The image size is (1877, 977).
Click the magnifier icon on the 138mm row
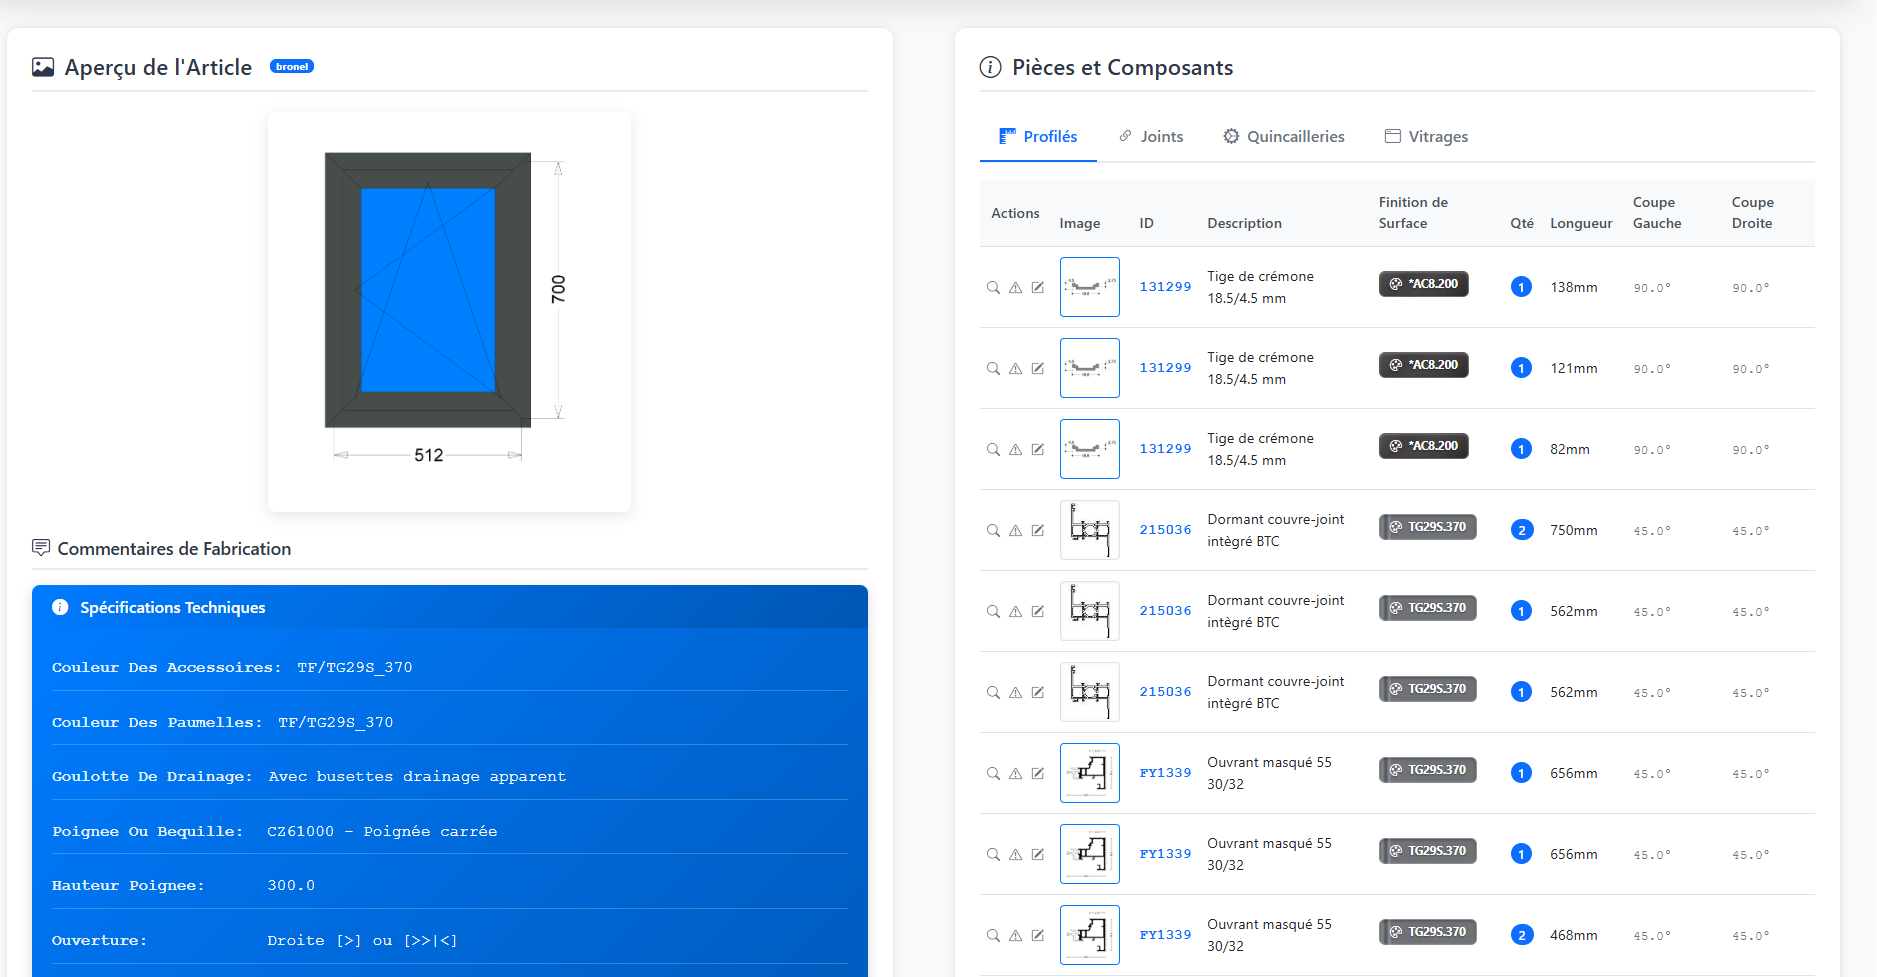993,287
